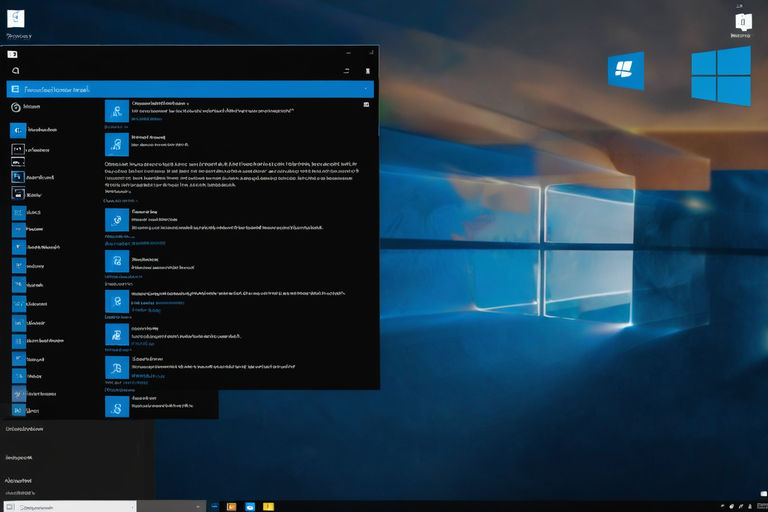This screenshot has width=768, height=512.
Task: Click the white taskbar search box
Action: [70, 506]
